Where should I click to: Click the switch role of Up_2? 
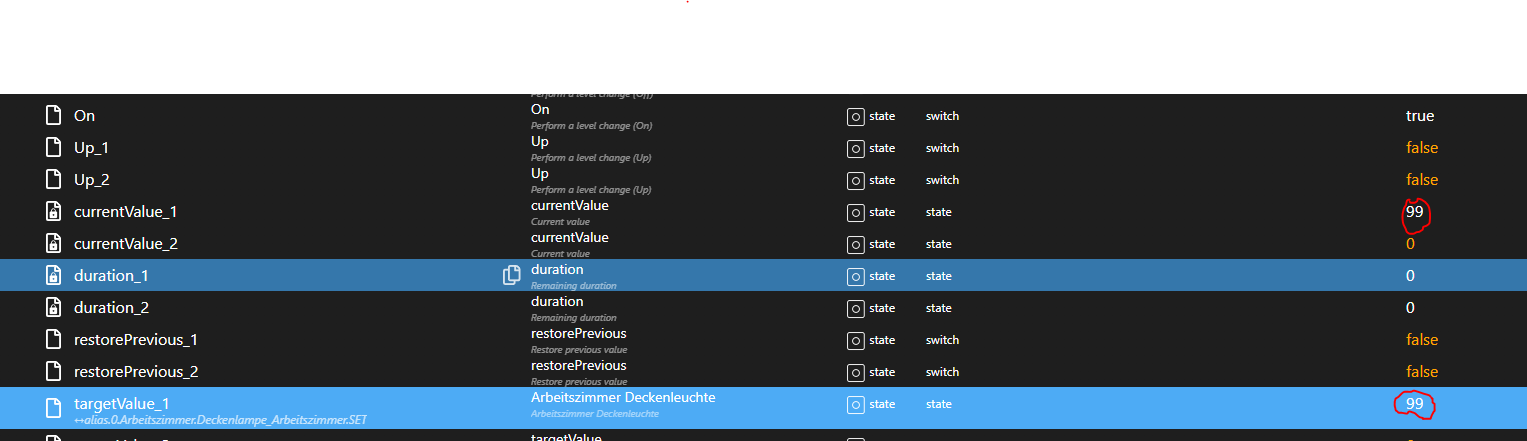point(942,180)
